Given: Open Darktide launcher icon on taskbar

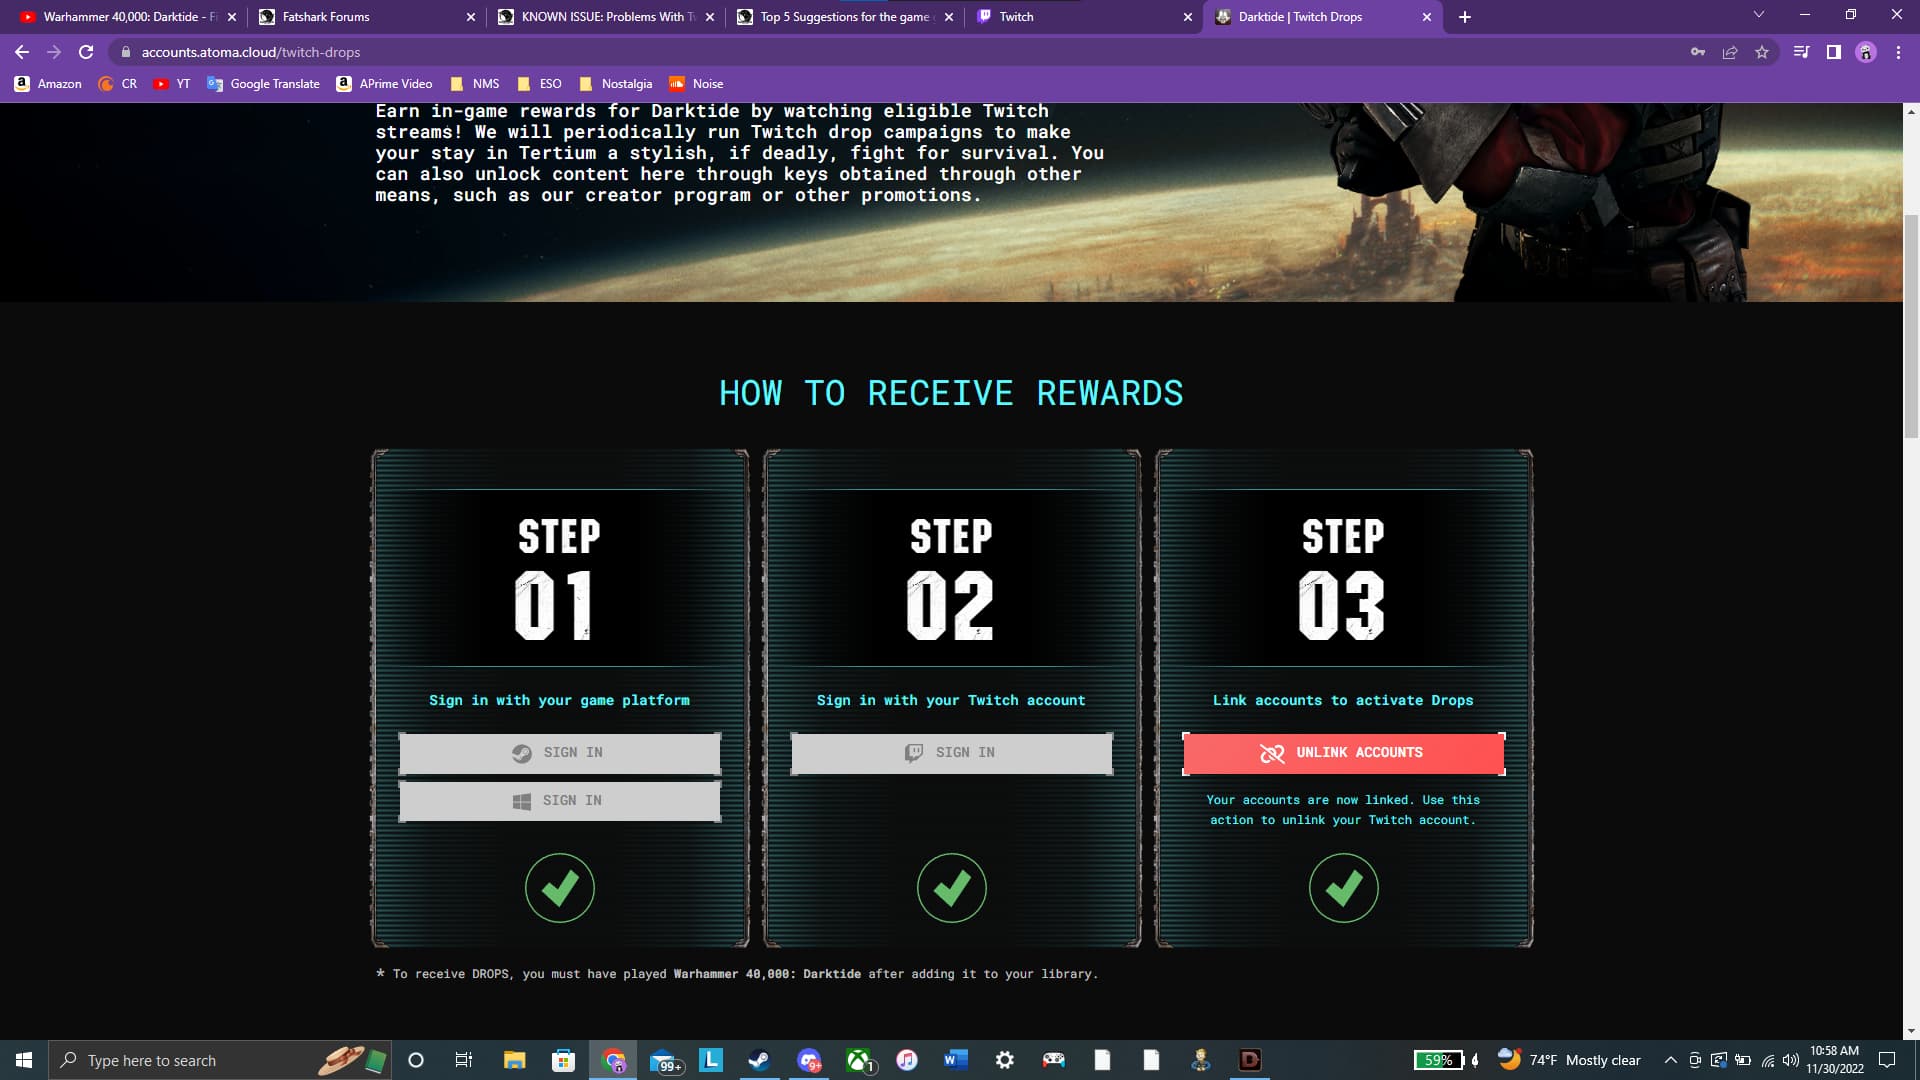Looking at the screenshot, I should click(1250, 1060).
